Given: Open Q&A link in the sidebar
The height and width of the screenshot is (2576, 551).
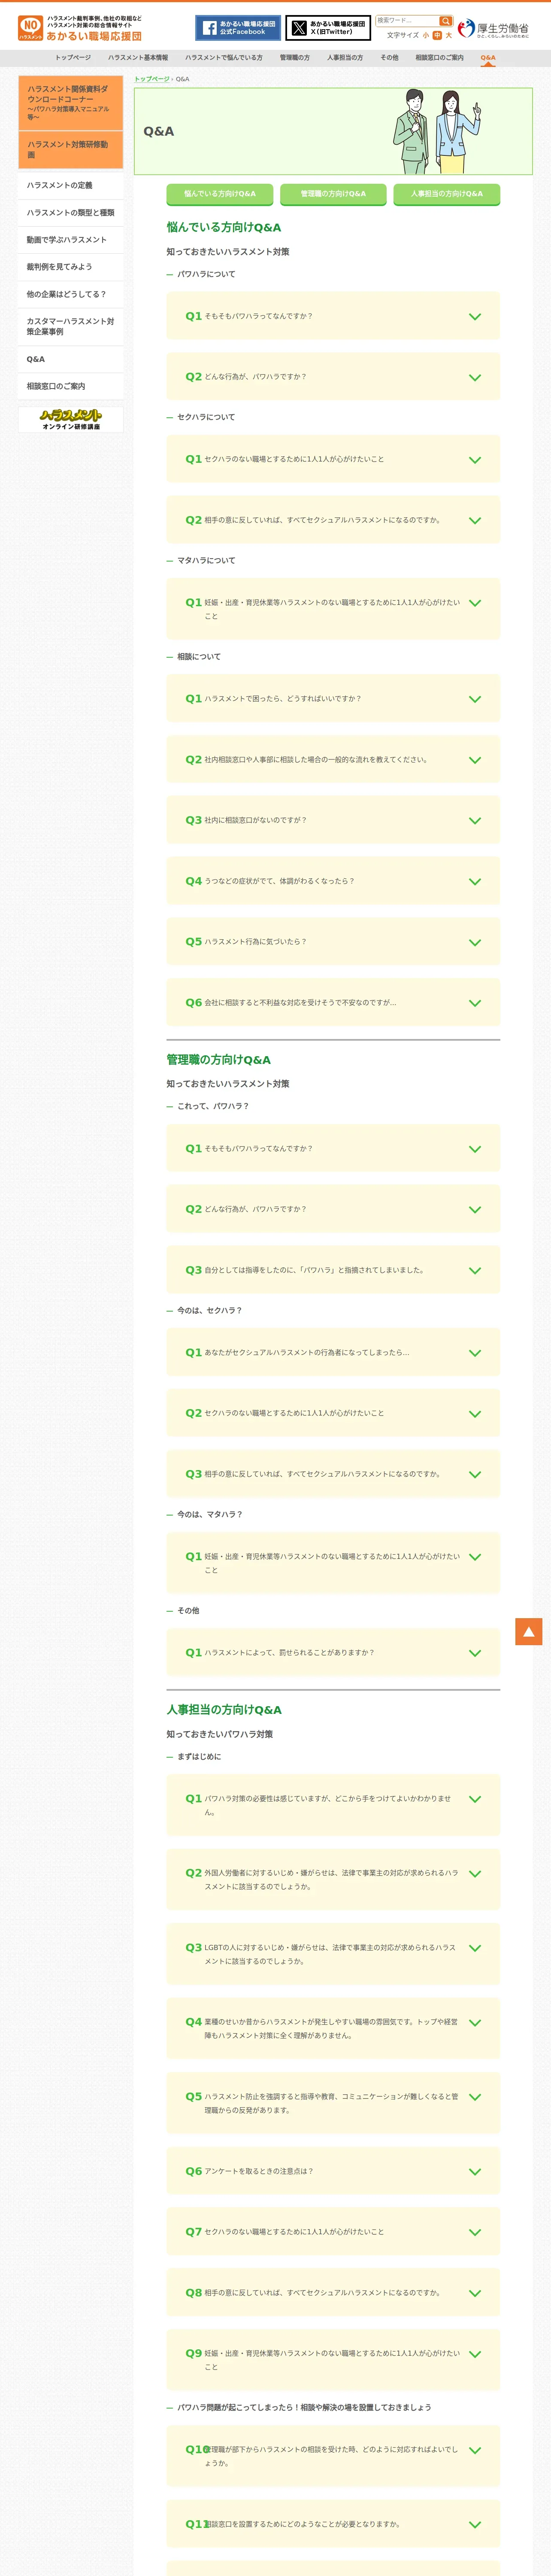Looking at the screenshot, I should (71, 359).
